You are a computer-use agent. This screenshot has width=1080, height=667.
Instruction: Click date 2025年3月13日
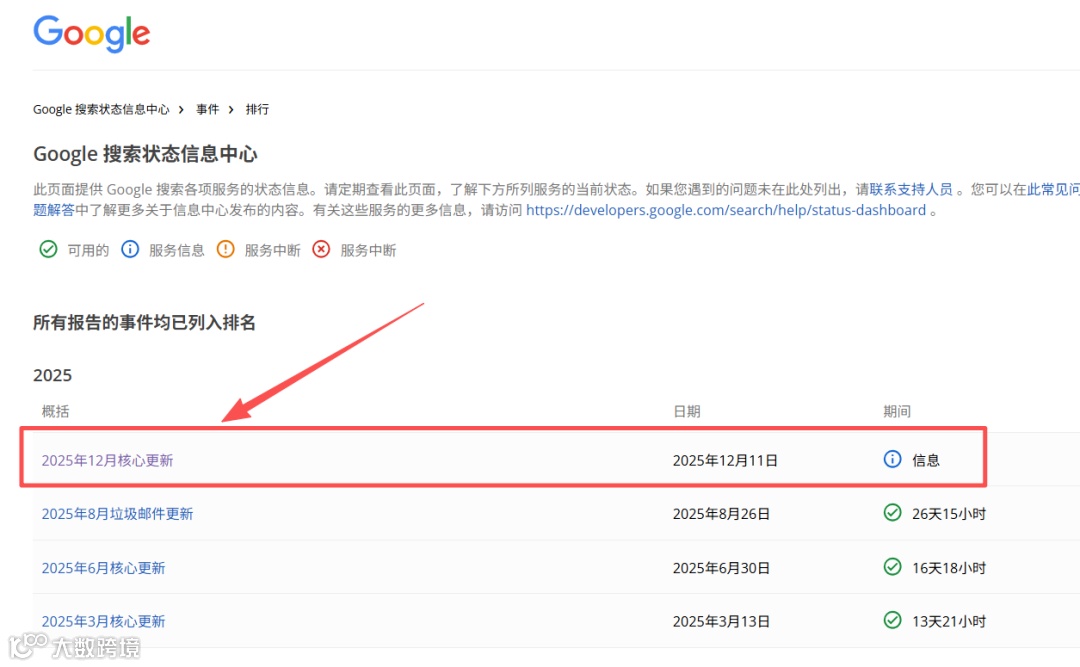721,622
